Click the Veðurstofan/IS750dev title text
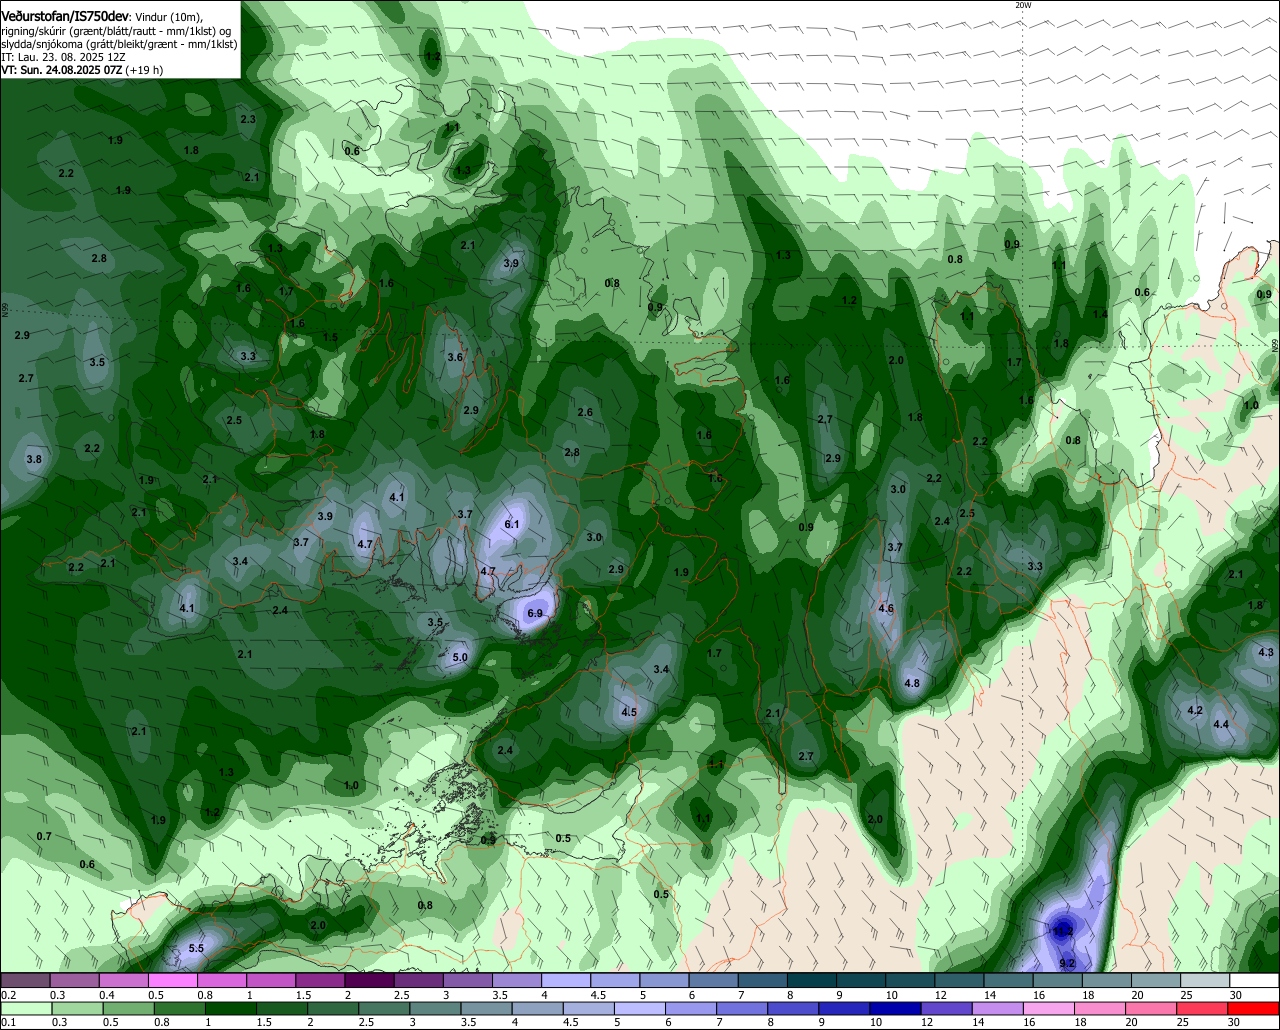1280x1030 pixels. coord(65,15)
